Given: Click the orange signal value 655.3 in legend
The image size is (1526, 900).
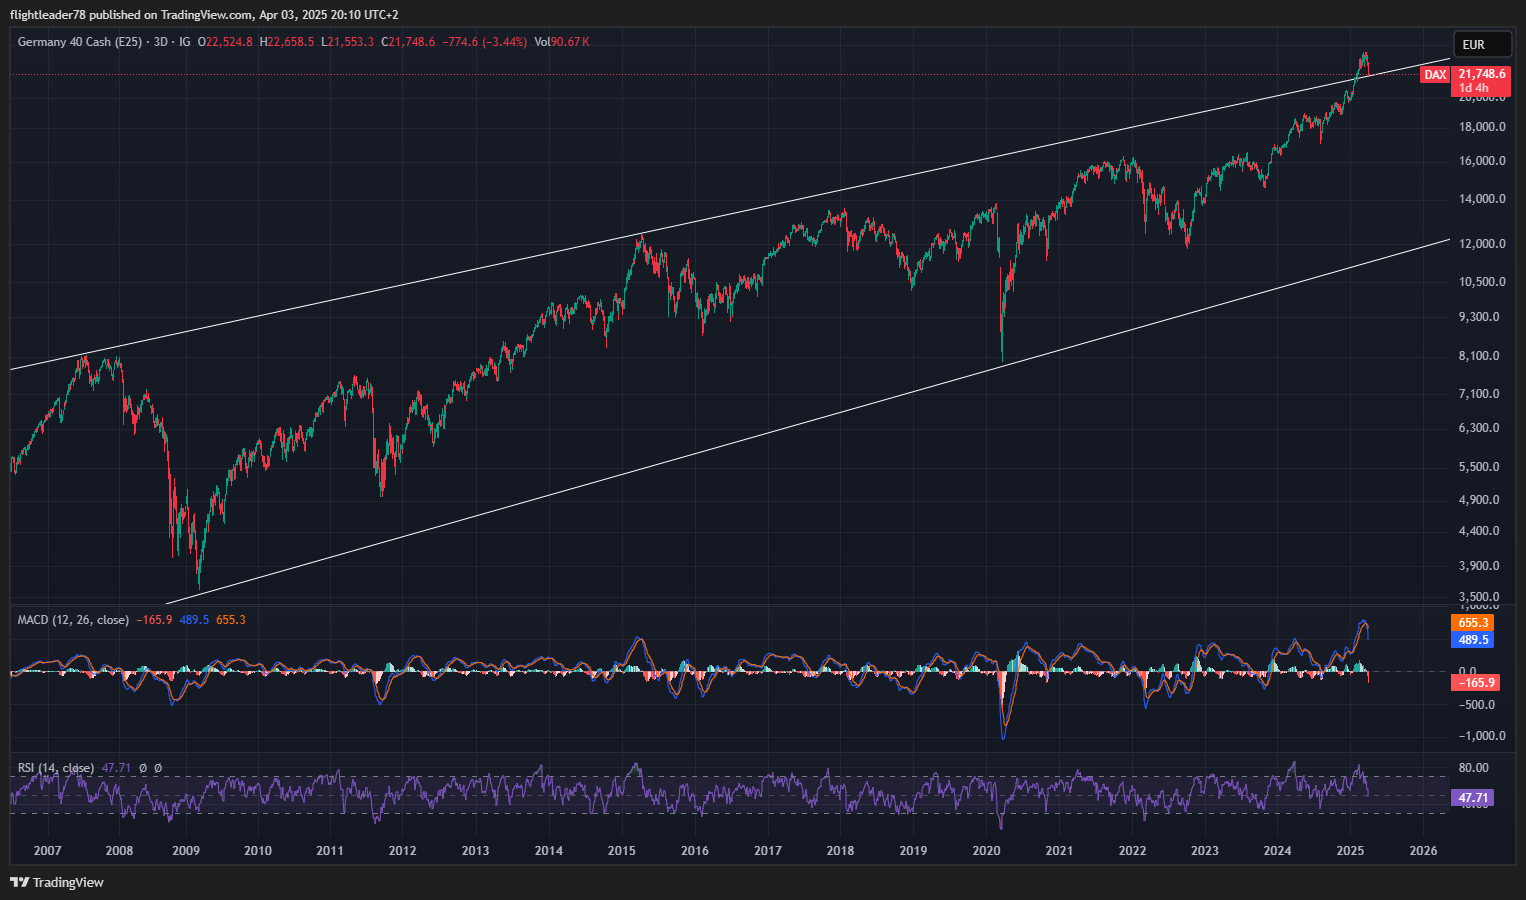Looking at the screenshot, I should point(231,620).
